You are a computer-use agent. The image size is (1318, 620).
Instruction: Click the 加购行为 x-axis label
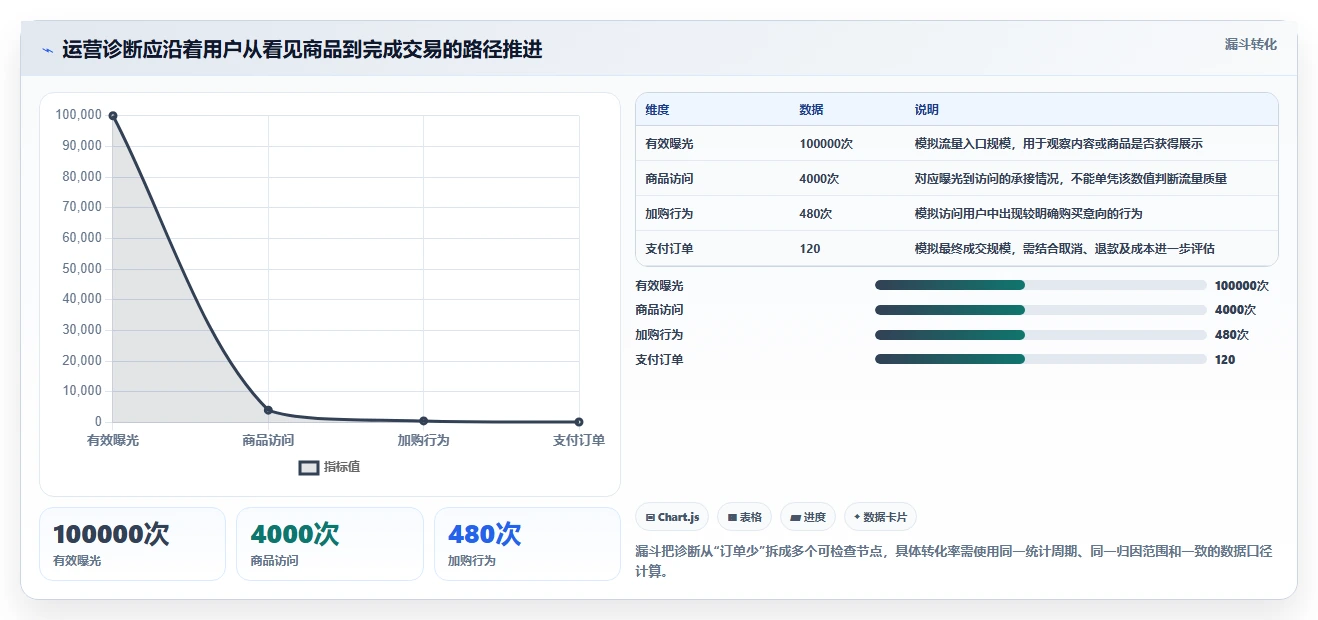tap(423, 440)
